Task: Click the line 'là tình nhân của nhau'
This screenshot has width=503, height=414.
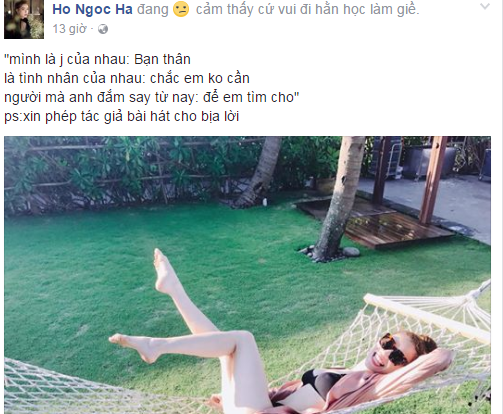Action: click(127, 79)
